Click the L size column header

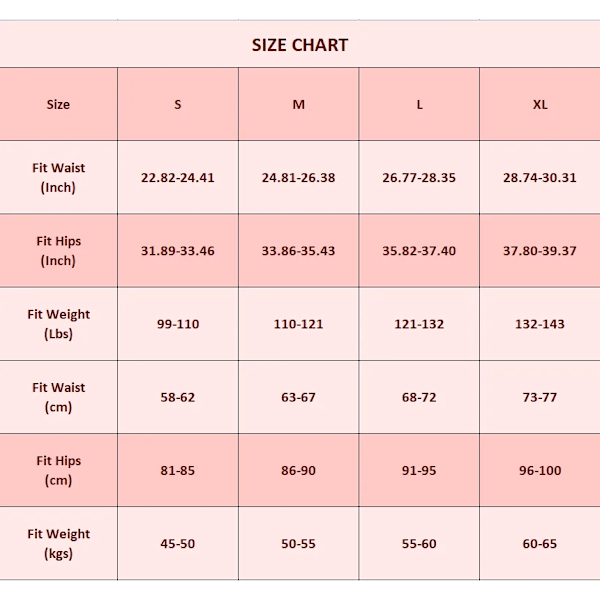(419, 104)
